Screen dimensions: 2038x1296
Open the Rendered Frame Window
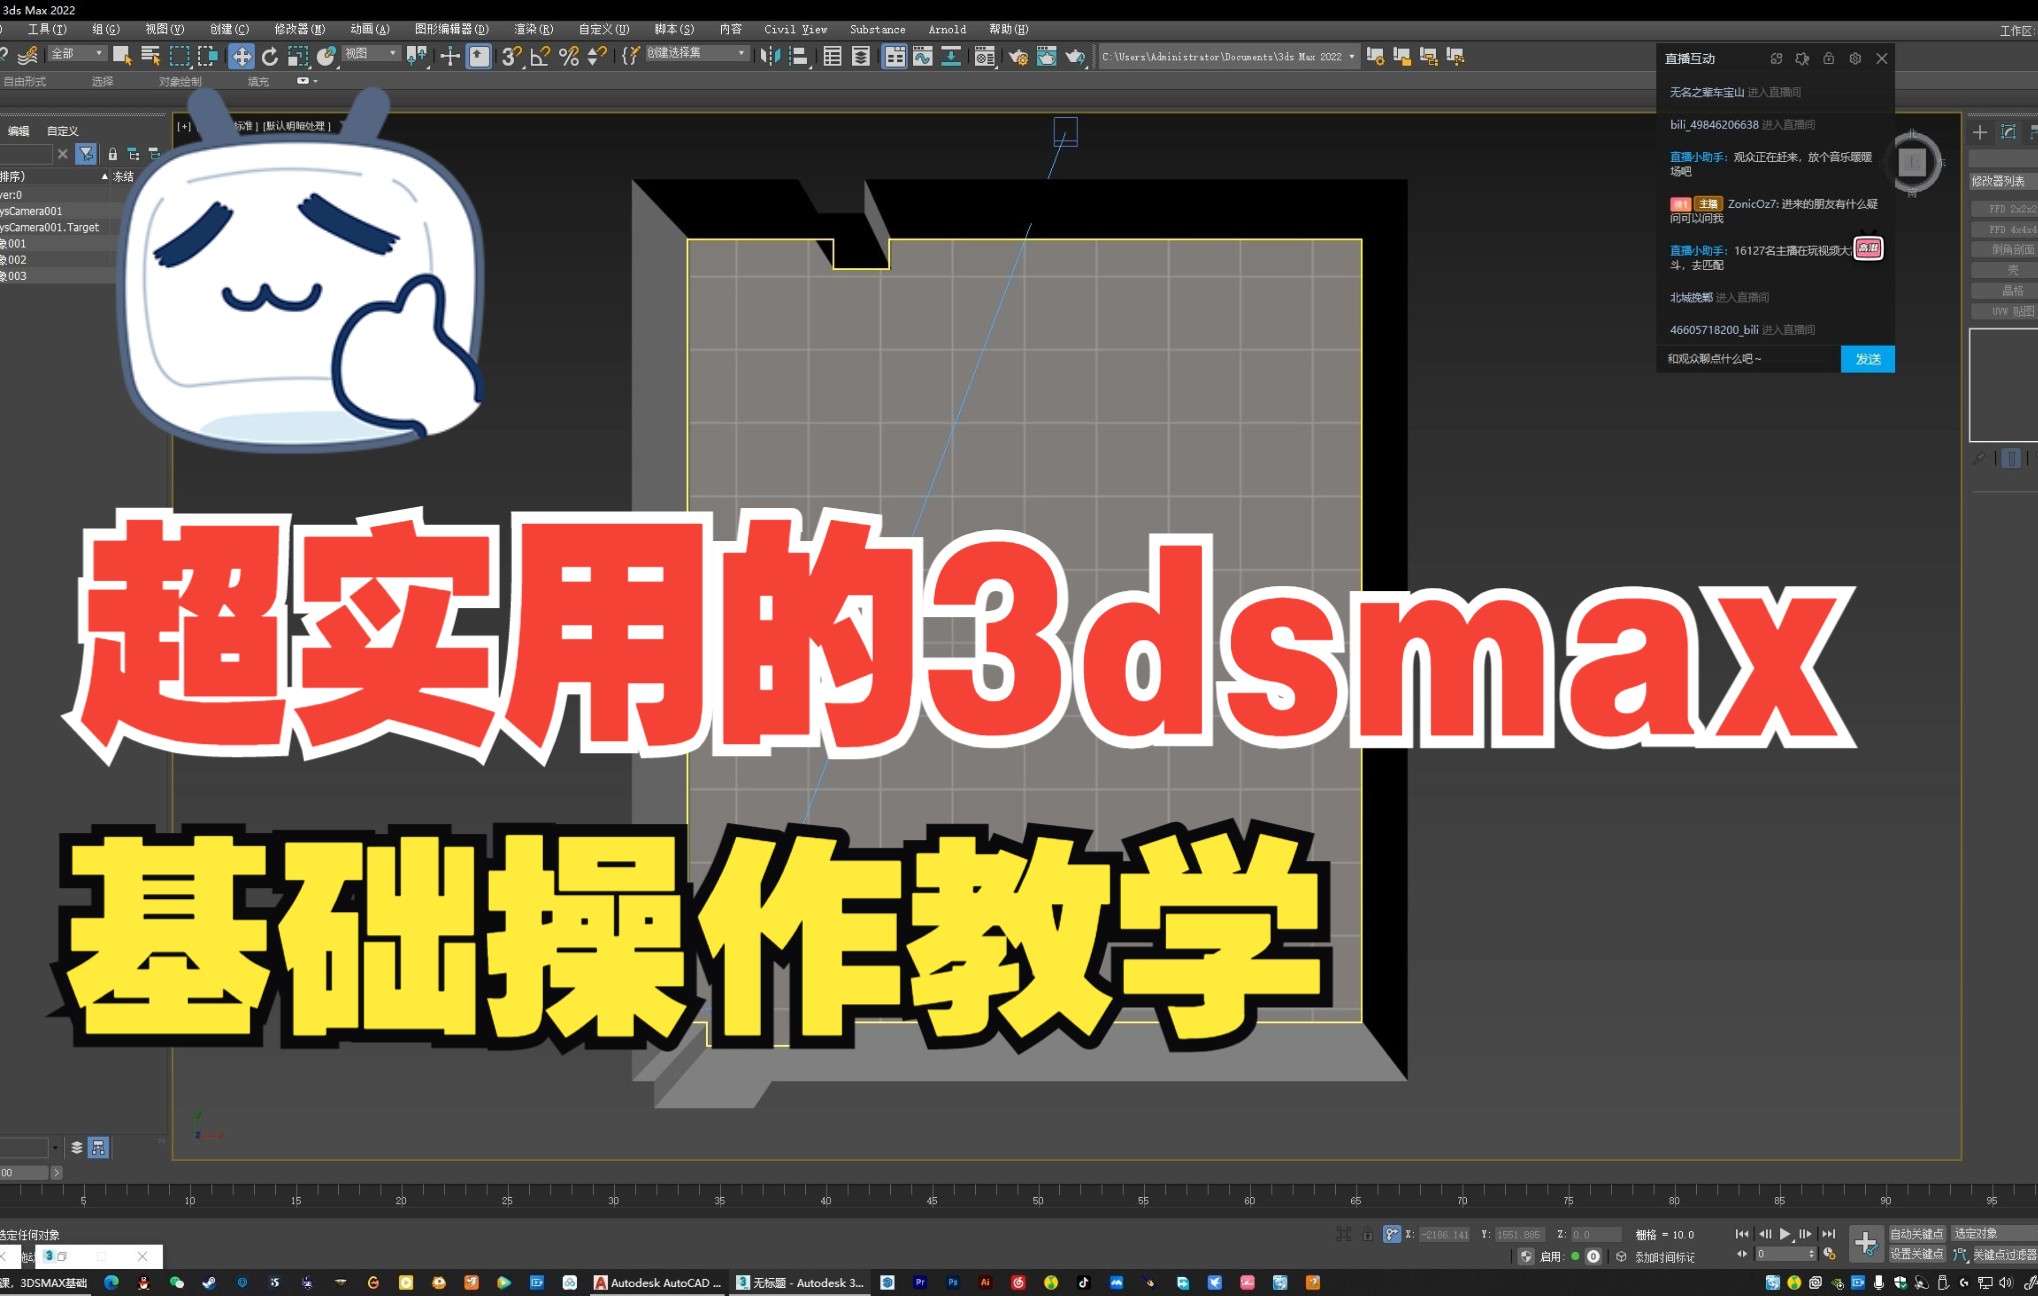point(1046,56)
